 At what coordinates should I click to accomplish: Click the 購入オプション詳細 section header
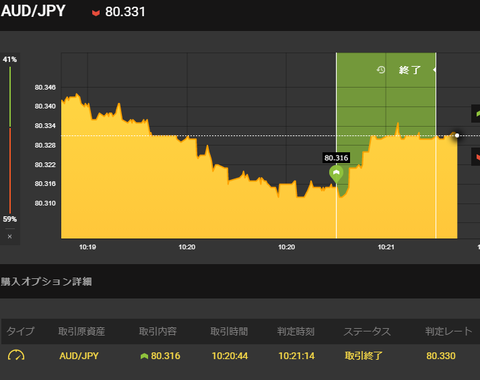46,282
